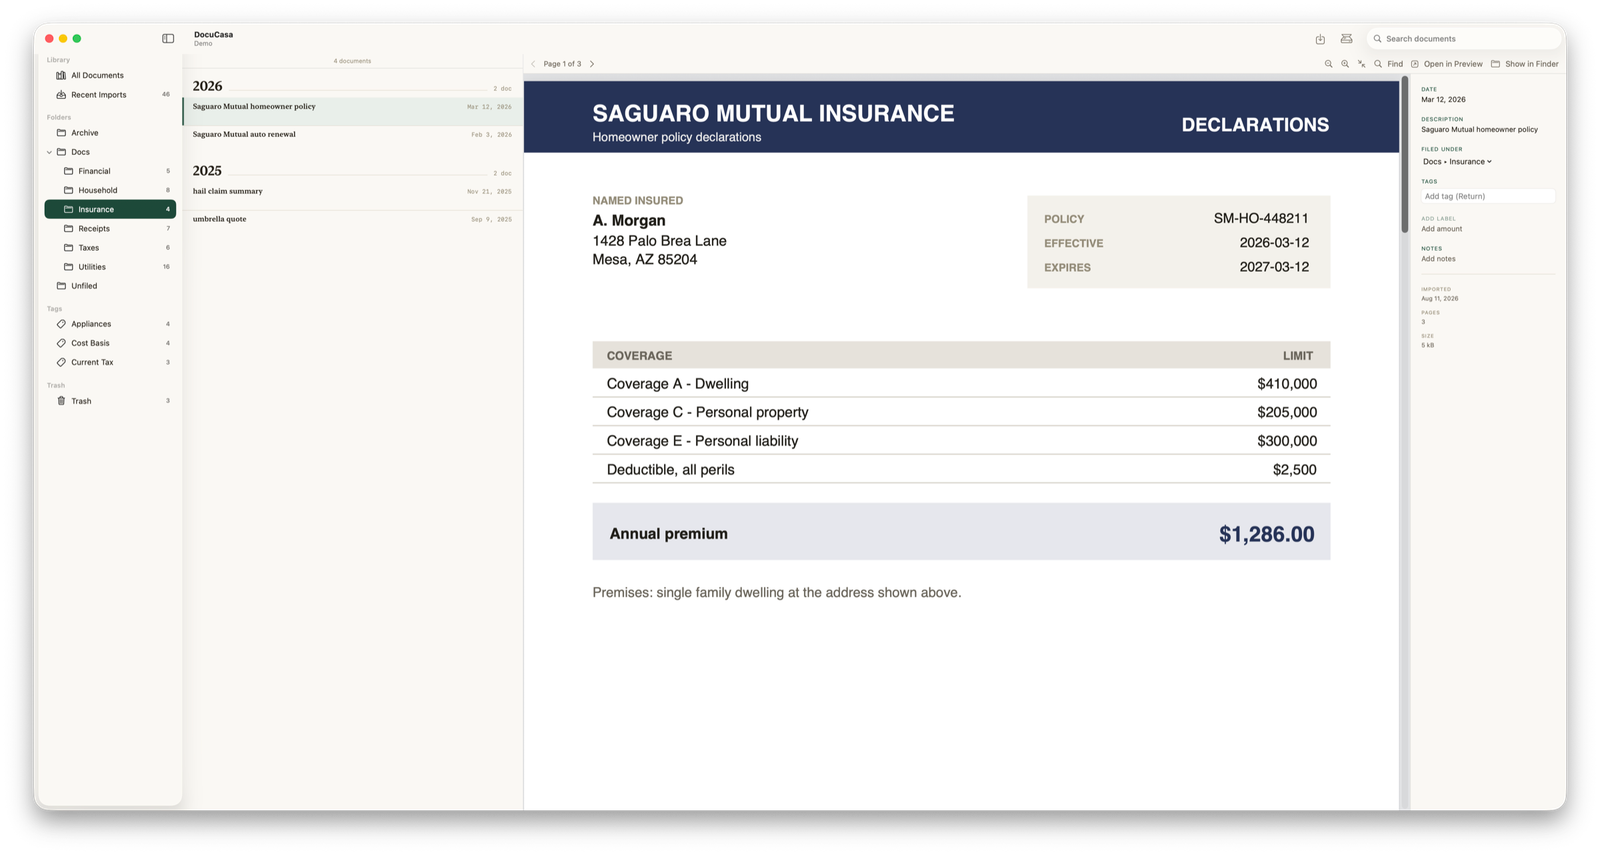Click the description Saguaro Mutual homeowner policy
This screenshot has height=855, width=1600.
1479,130
